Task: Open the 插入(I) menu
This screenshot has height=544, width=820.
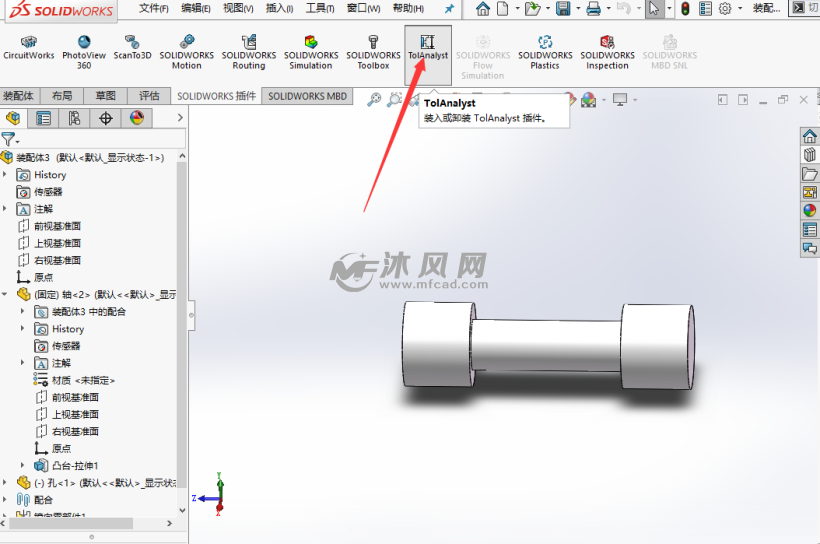Action: click(279, 8)
